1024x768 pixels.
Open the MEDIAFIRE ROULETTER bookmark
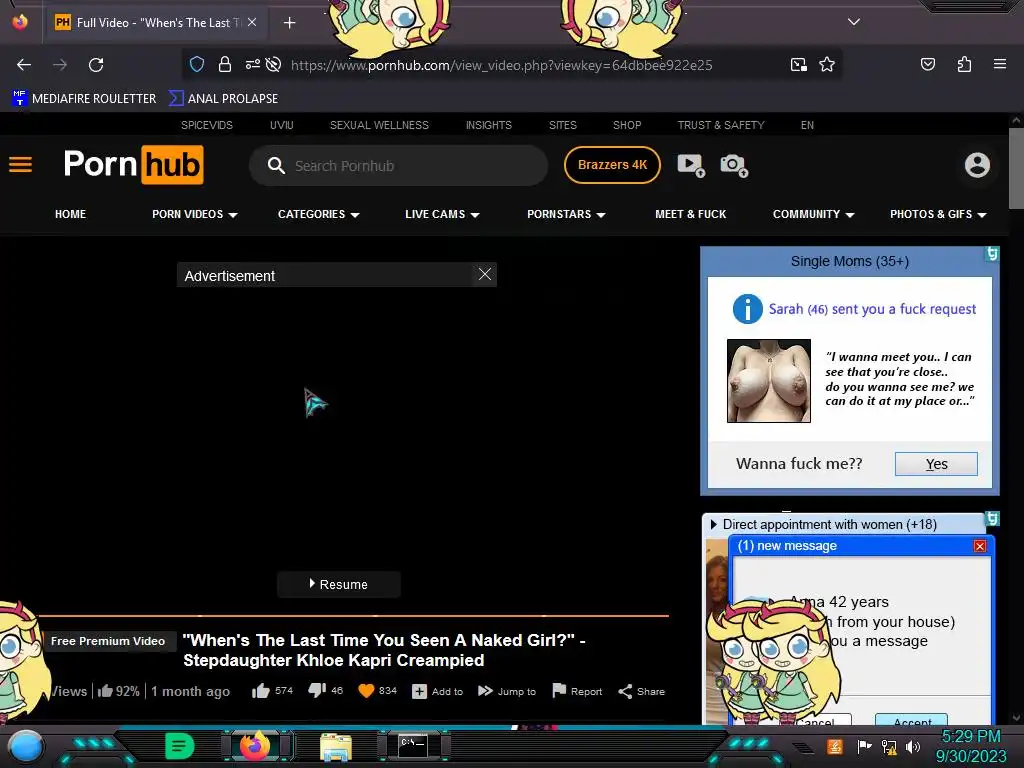point(84,99)
